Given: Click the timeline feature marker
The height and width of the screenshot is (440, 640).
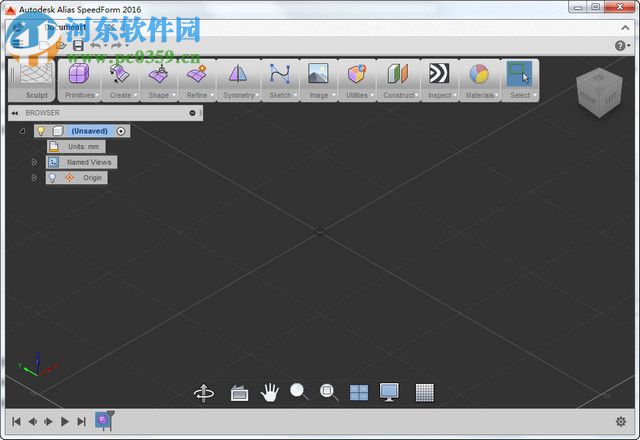Looking at the screenshot, I should [x=104, y=421].
